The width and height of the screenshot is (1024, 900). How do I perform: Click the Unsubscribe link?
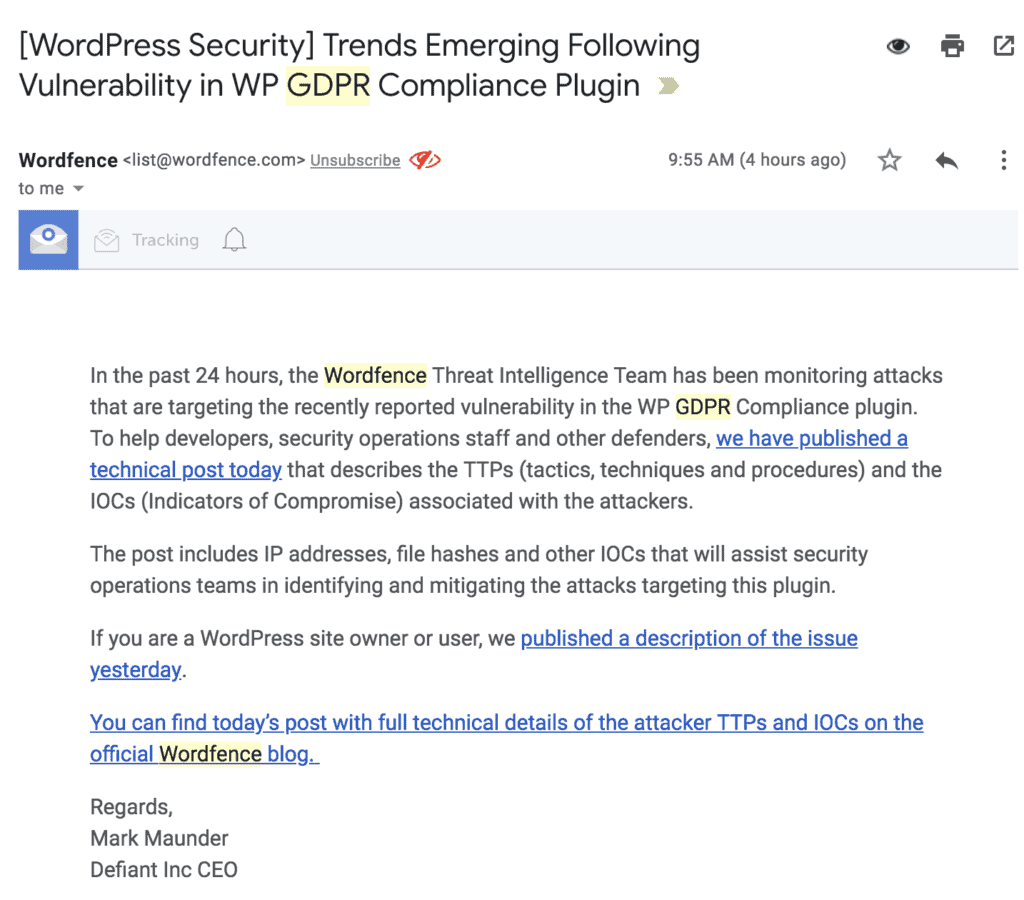click(x=355, y=160)
